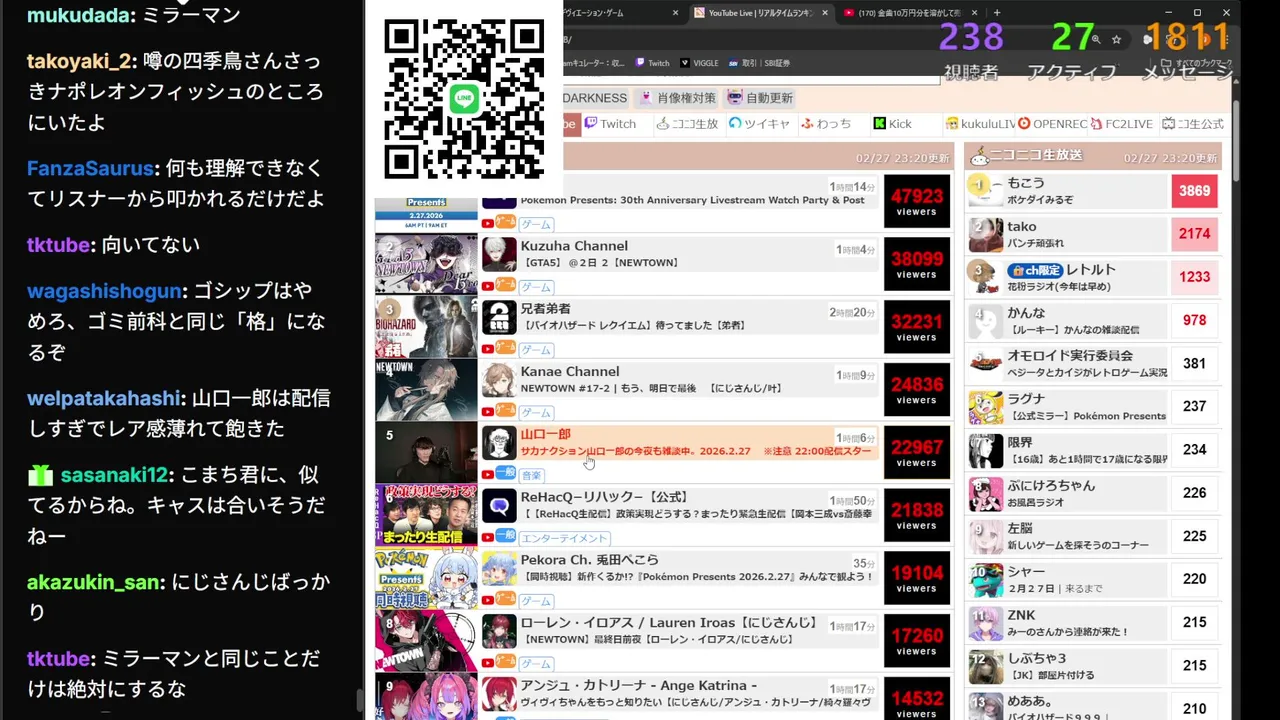Click the ゲーム tag under 兄者弟者
Screen dimensions: 1280x720
point(536,350)
